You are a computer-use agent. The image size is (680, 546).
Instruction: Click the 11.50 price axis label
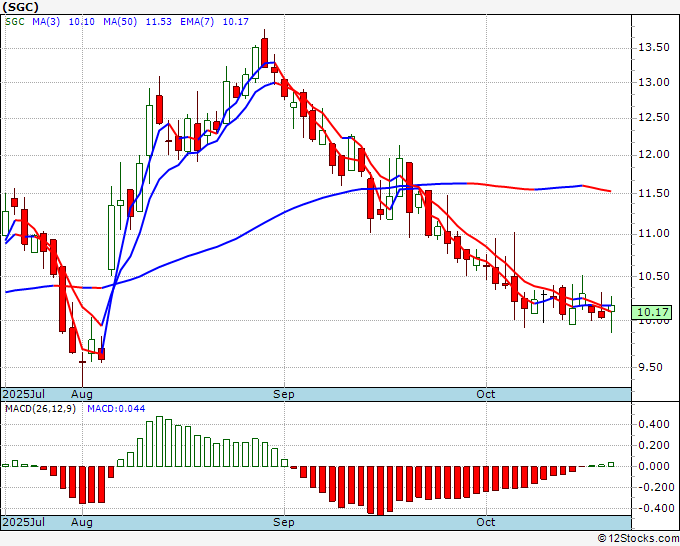[x=654, y=193]
